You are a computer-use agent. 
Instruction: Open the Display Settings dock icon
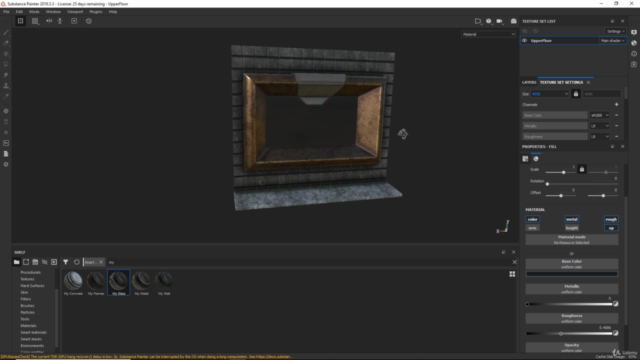tap(634, 32)
